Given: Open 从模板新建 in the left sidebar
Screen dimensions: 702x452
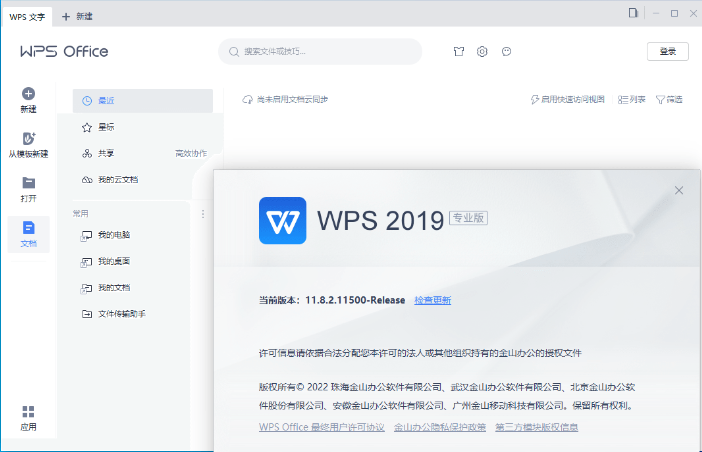Looking at the screenshot, I should [x=28, y=139].
